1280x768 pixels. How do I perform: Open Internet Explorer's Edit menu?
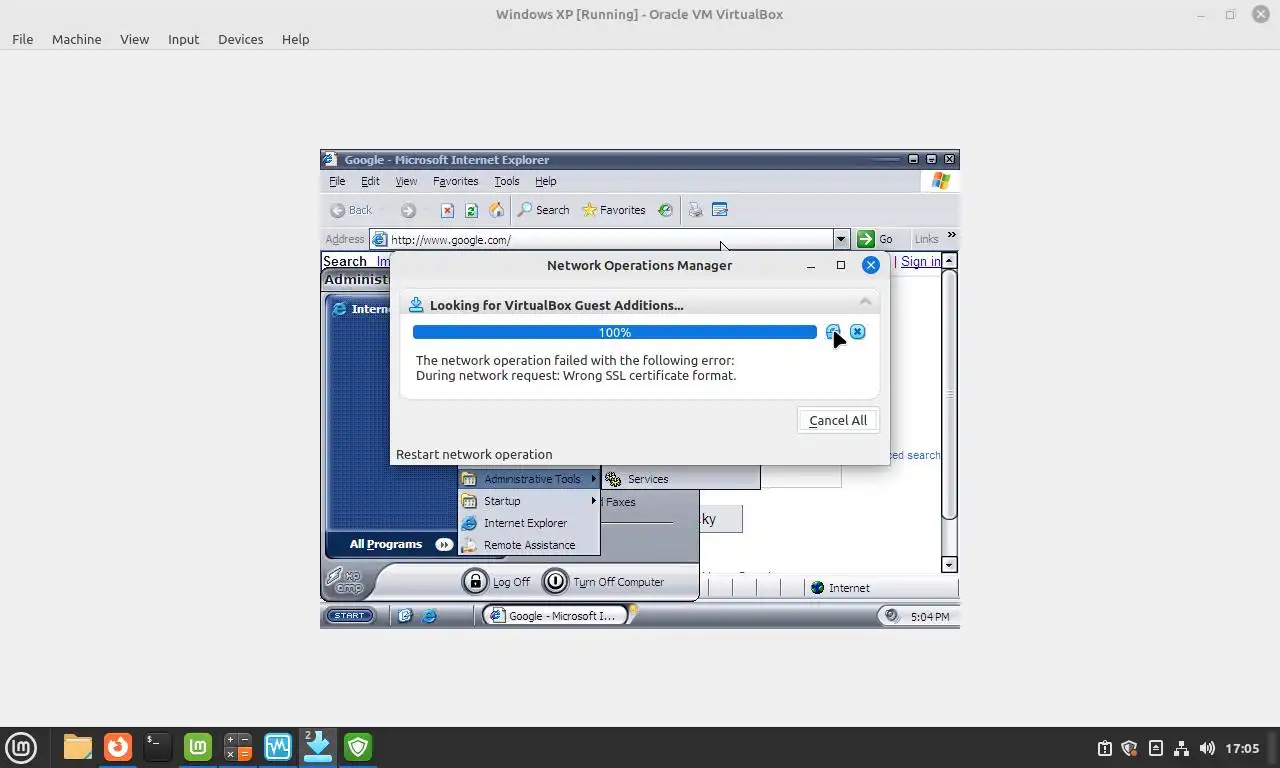click(370, 181)
